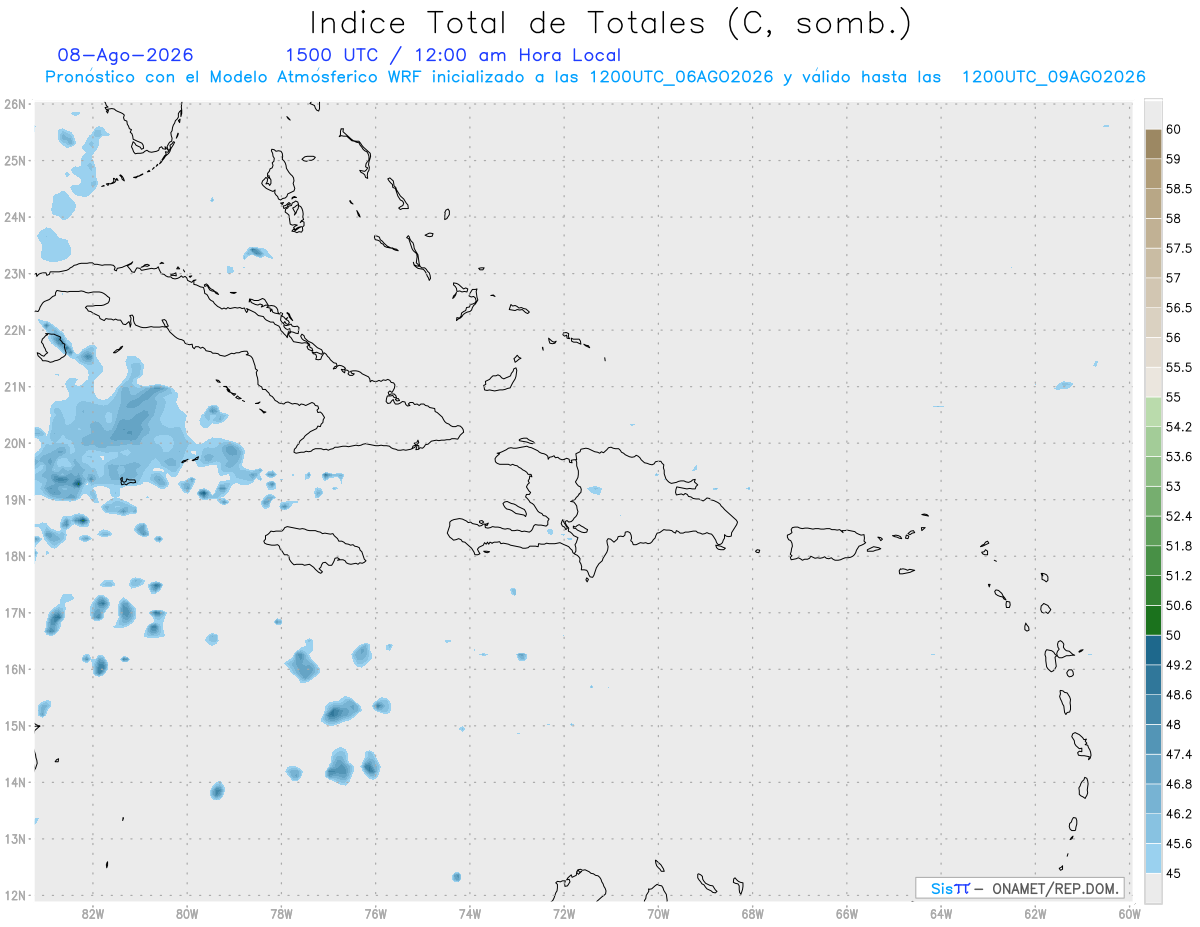The image size is (1200, 927).
Task: Click the 'Pronóstico con el Modelo Atmosferico WRF' line
Action: [x=595, y=77]
